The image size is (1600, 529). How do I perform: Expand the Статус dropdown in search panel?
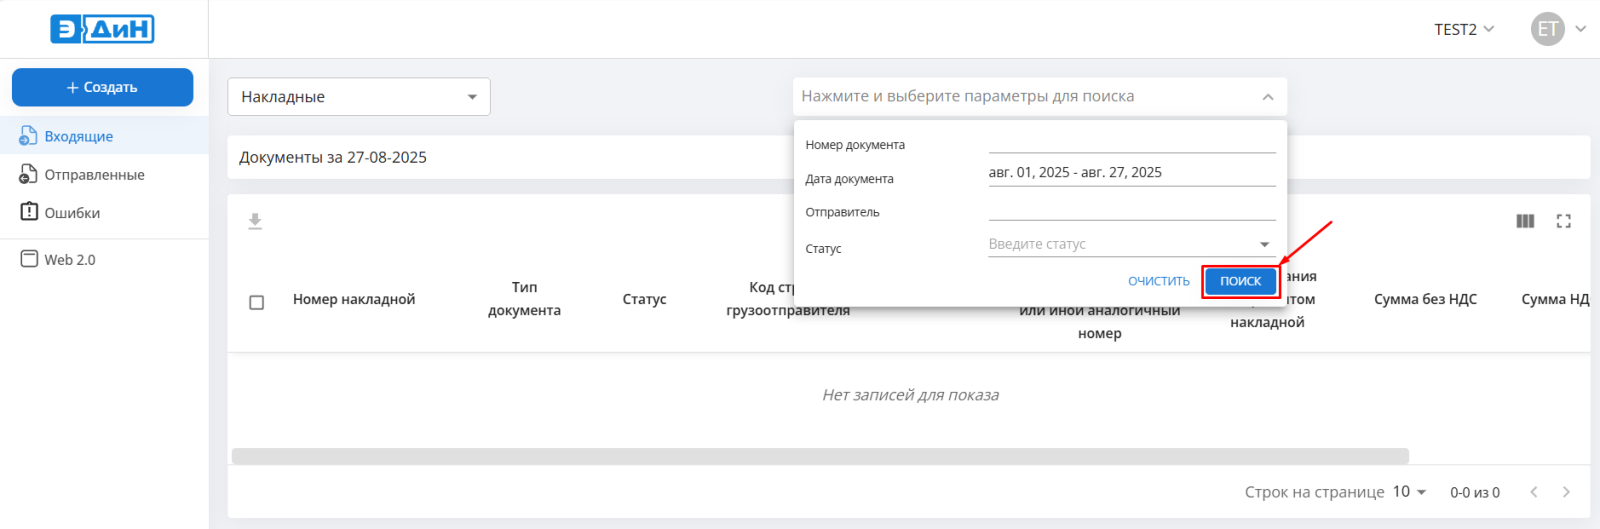(x=1264, y=244)
